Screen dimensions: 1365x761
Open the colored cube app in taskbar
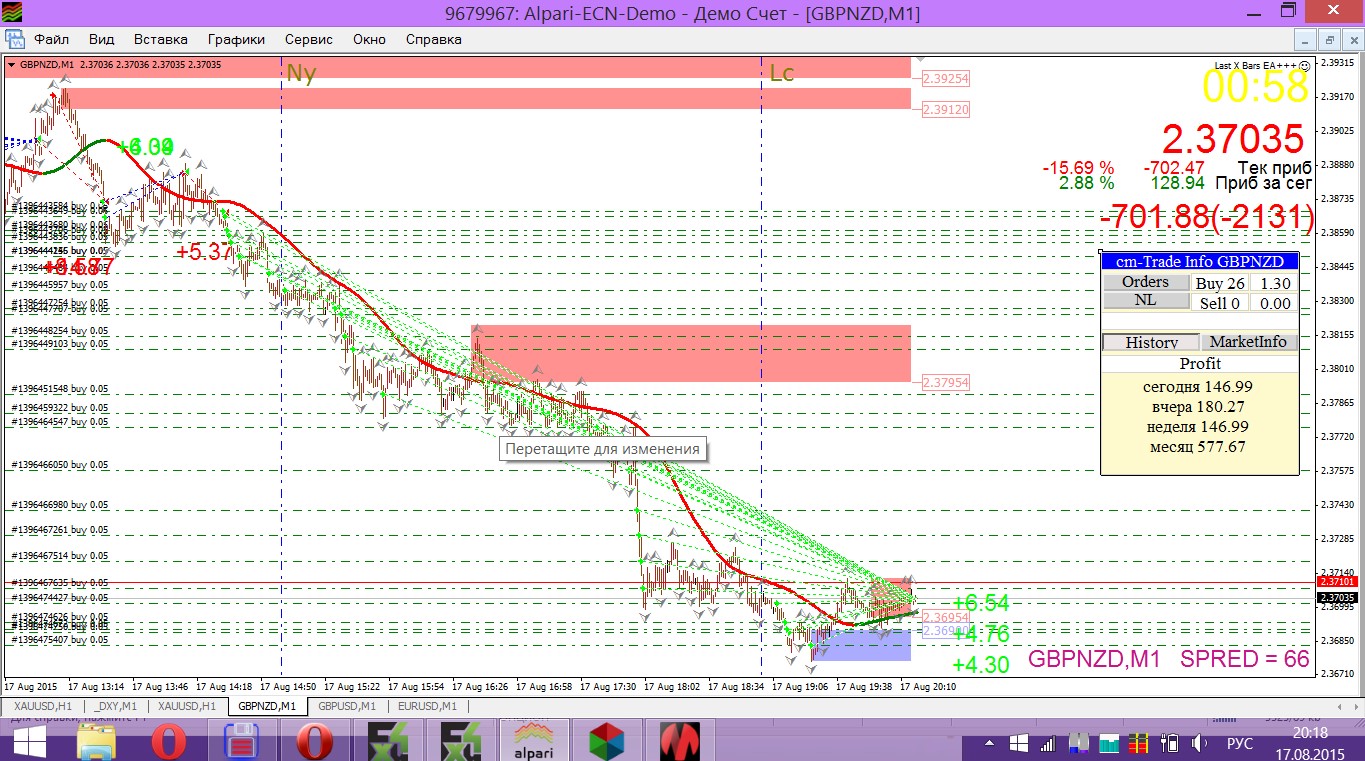point(606,742)
